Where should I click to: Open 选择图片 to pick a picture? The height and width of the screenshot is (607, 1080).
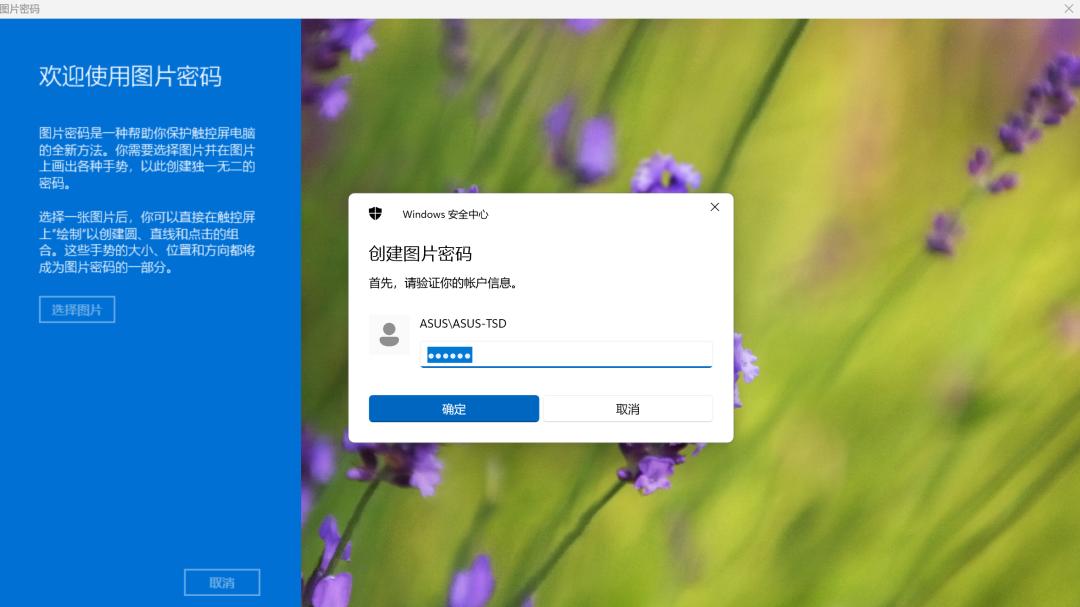[76, 309]
